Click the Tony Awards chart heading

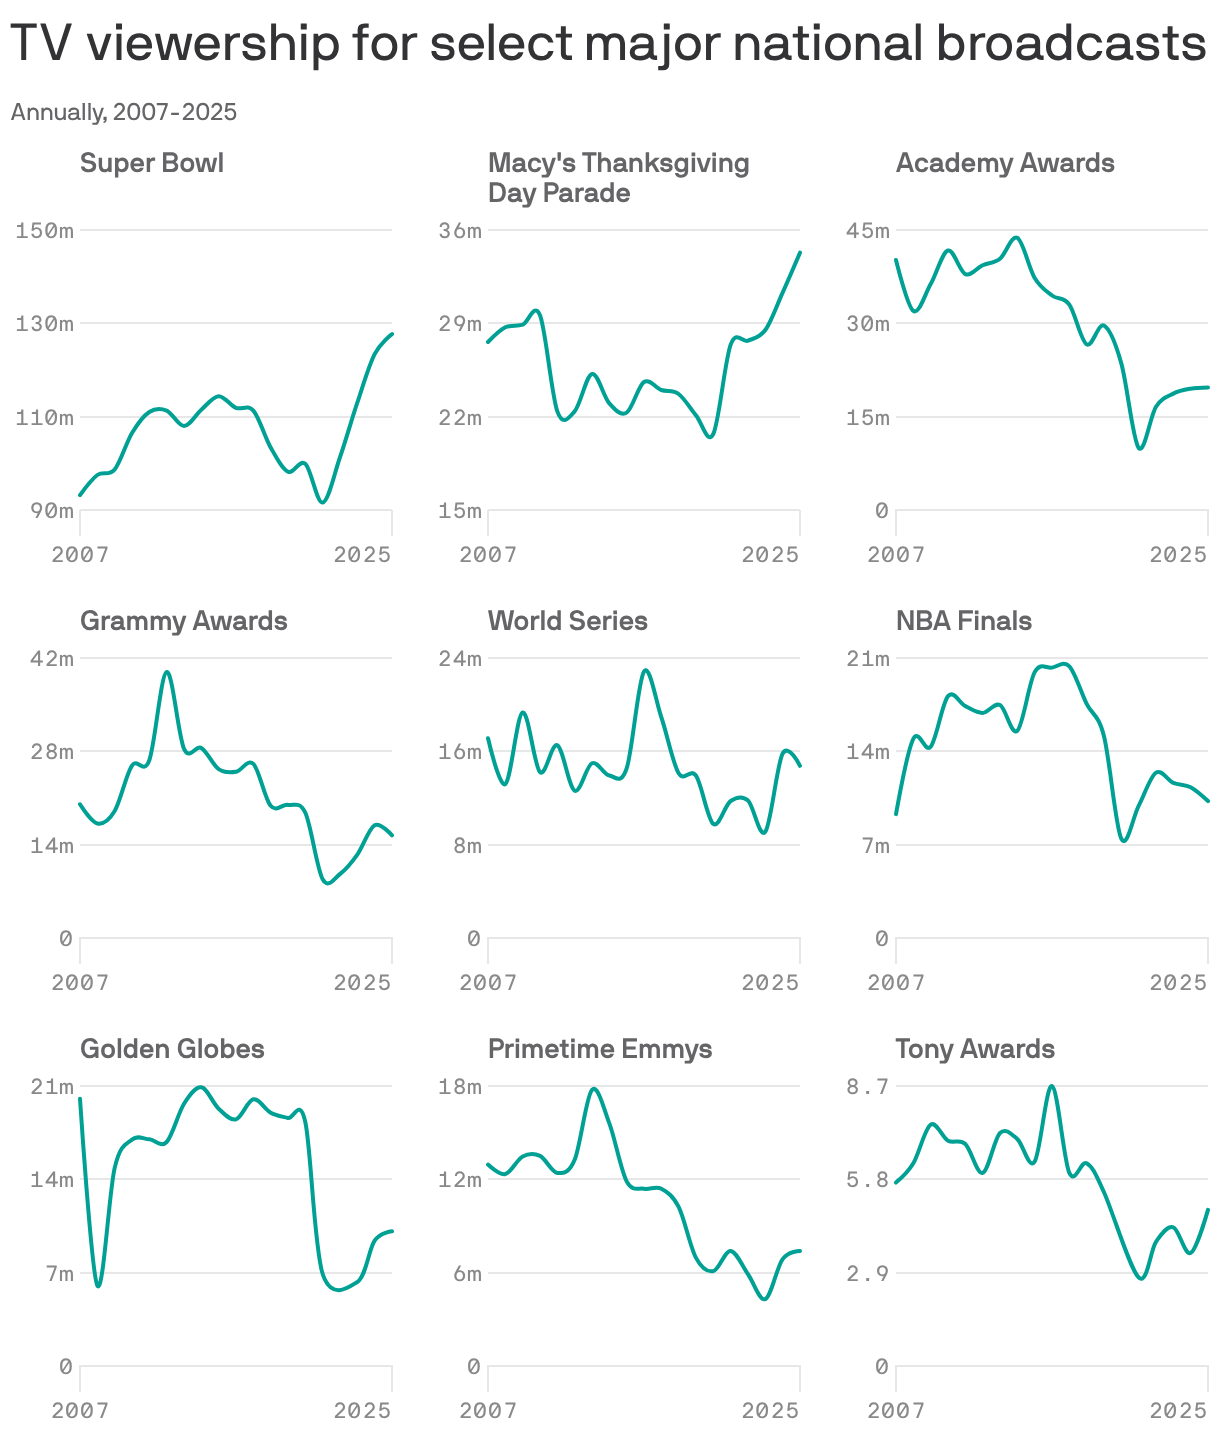click(x=976, y=1049)
